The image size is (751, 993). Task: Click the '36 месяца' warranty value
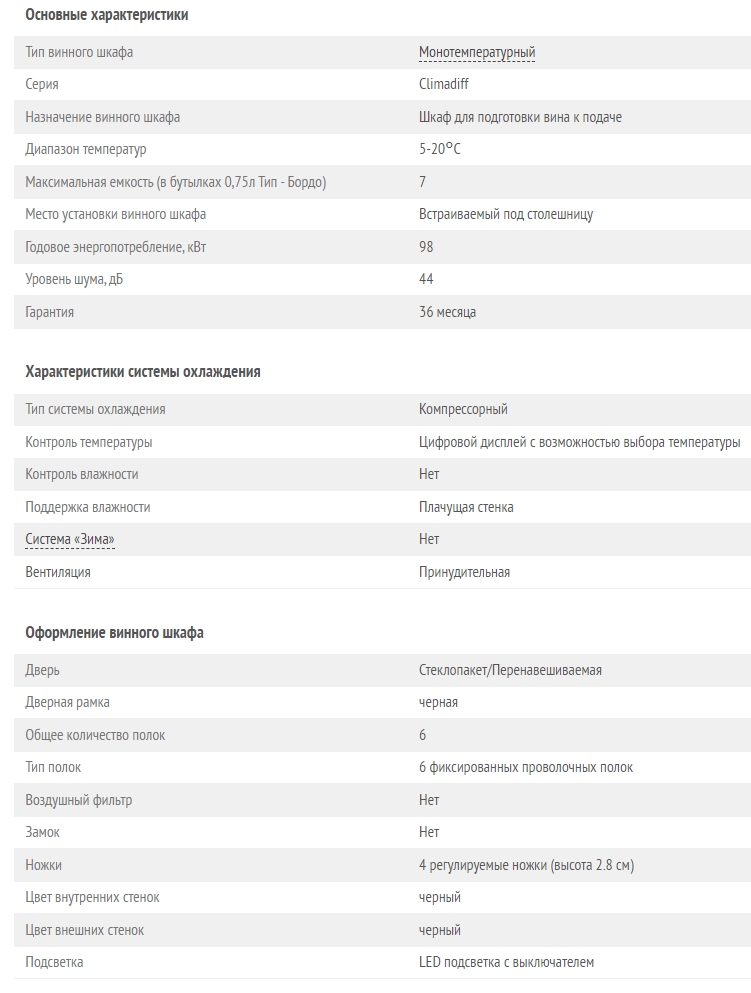pos(447,312)
